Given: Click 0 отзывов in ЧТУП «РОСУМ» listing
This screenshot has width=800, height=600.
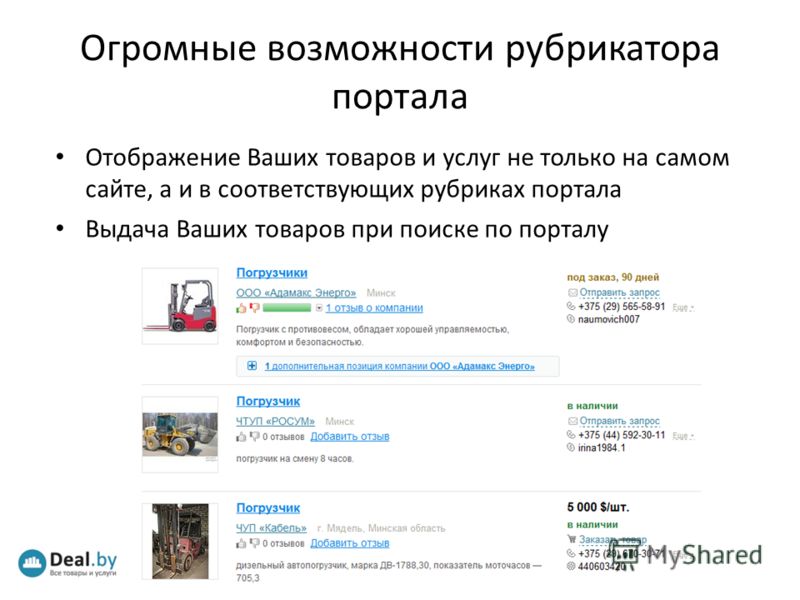Looking at the screenshot, I should (283, 437).
